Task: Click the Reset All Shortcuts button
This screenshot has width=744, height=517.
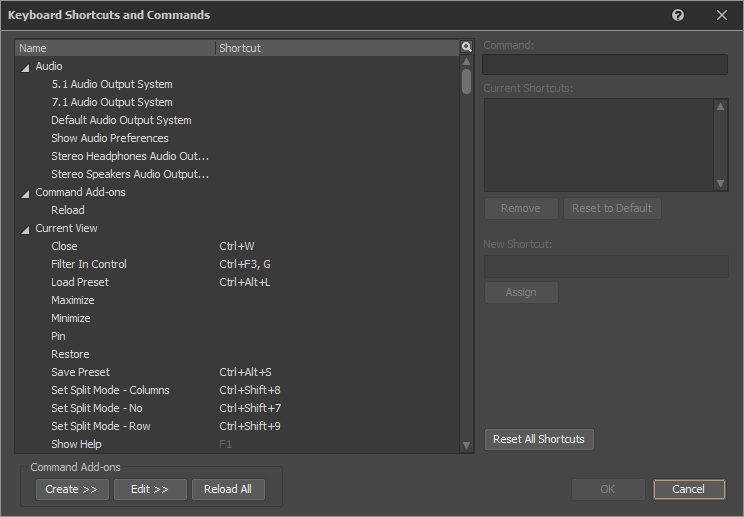Action: pos(539,440)
